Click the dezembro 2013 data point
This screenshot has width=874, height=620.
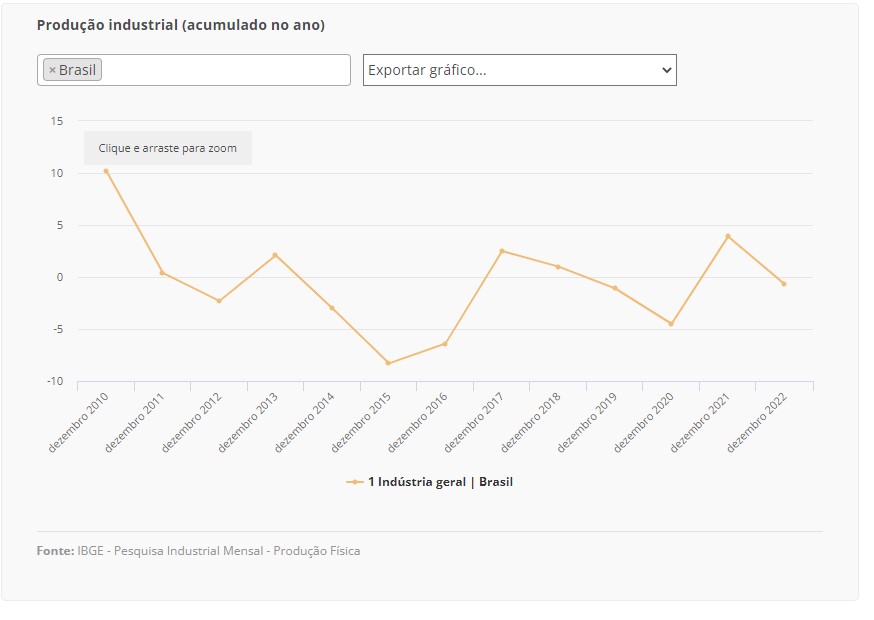click(275, 255)
